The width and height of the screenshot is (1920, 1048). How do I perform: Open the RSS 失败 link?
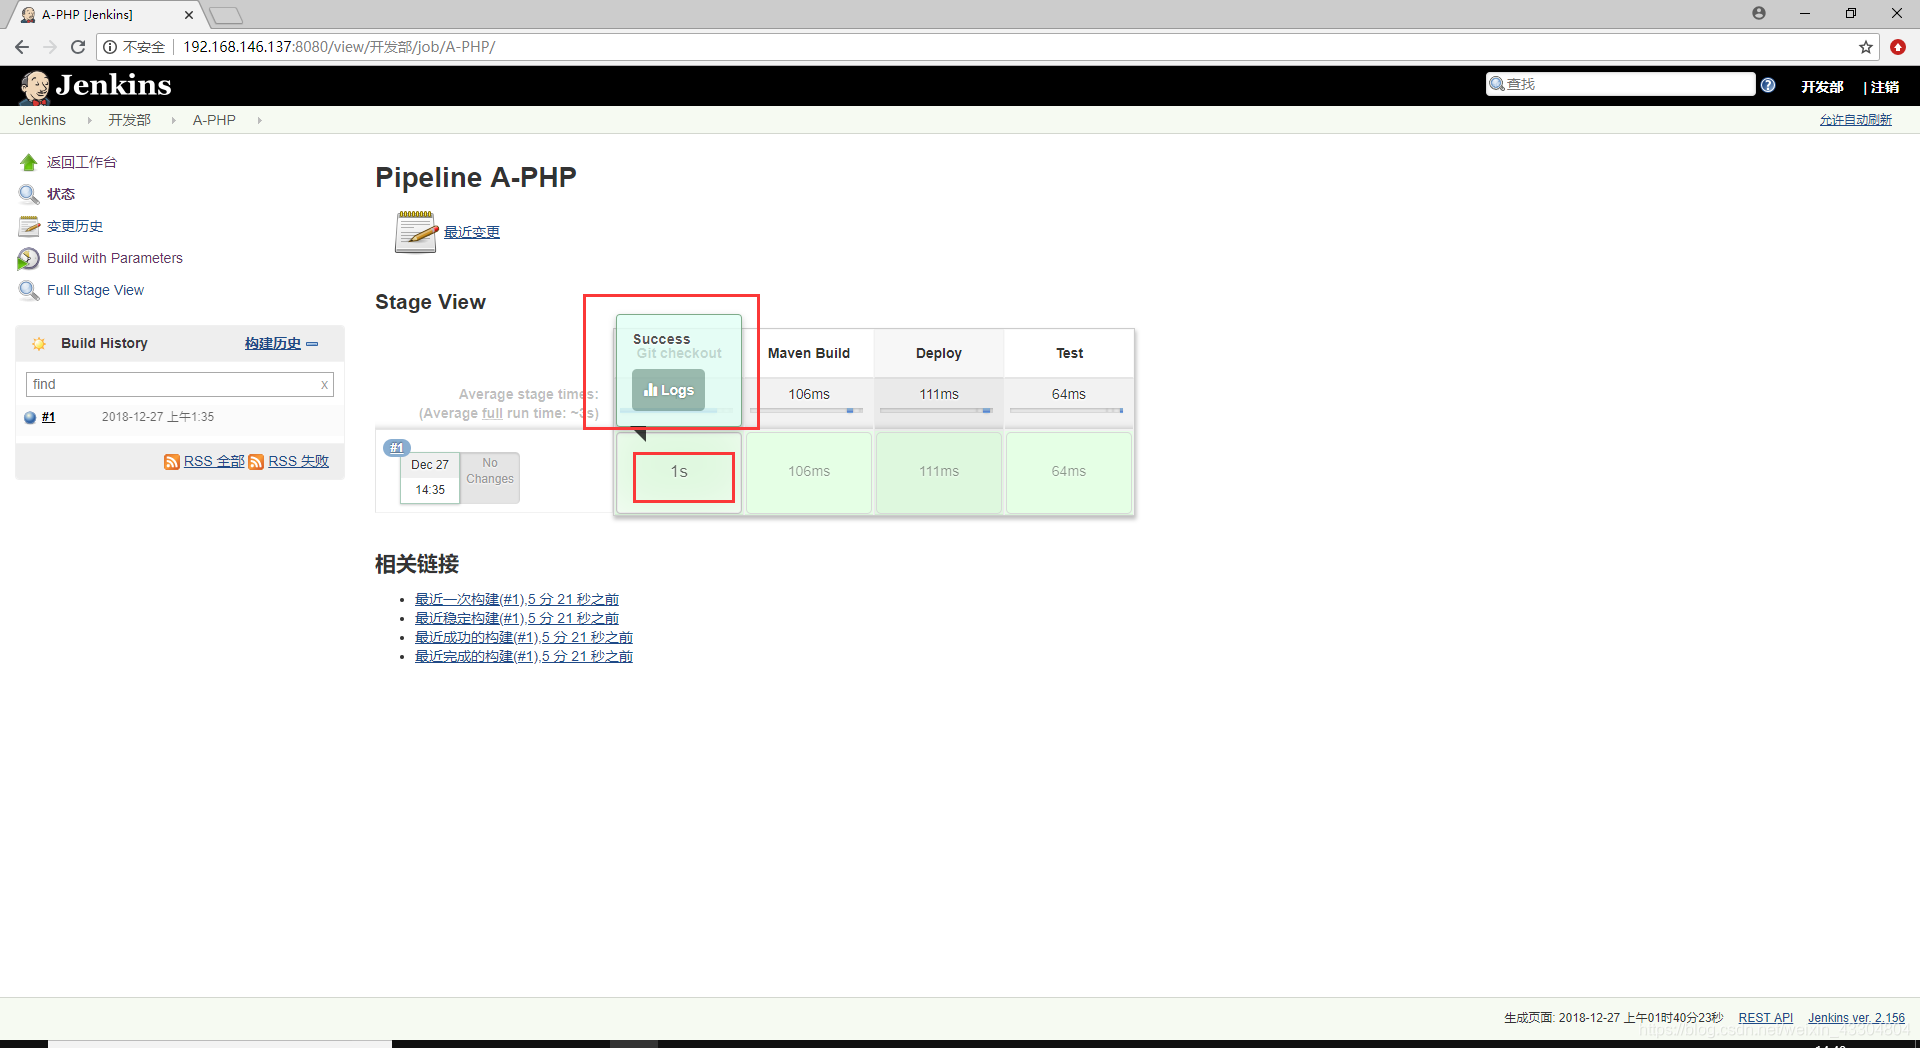coord(298,461)
